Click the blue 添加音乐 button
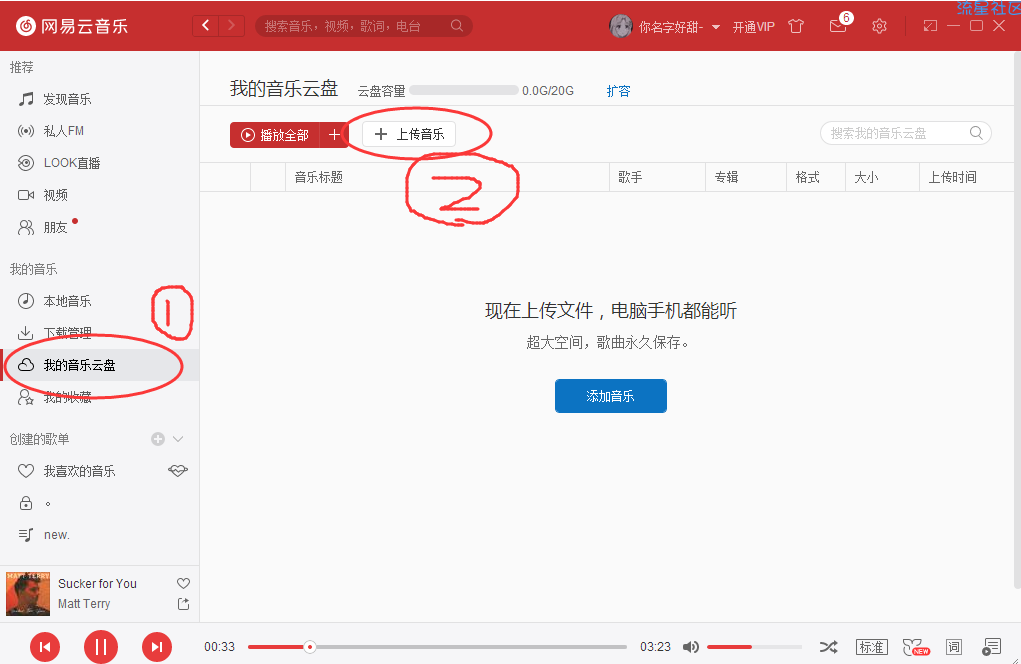Viewport: 1021px width, 664px height. [611, 396]
